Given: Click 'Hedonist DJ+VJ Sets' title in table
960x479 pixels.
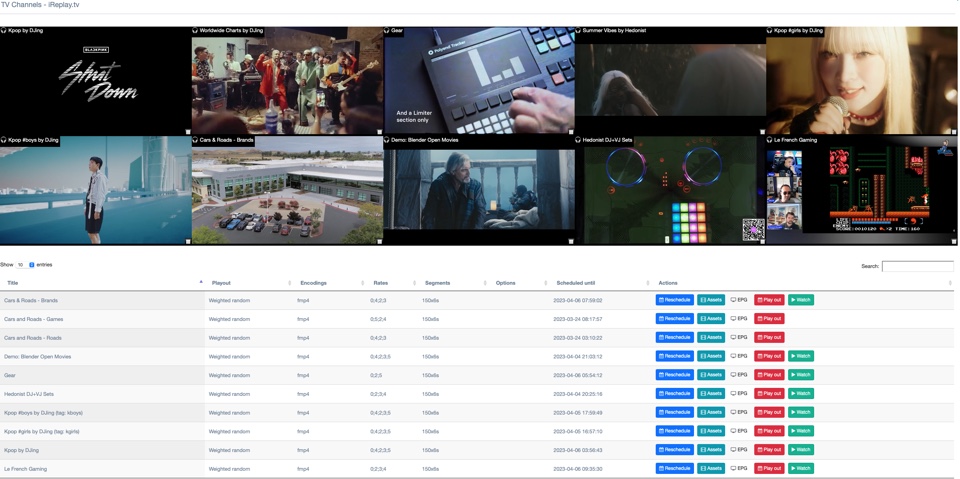Looking at the screenshot, I should [x=29, y=394].
